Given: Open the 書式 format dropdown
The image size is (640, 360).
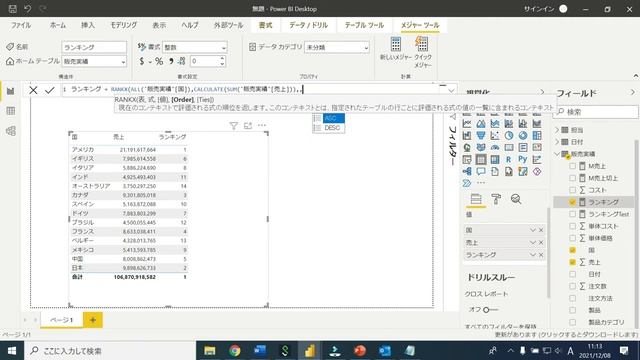Looking at the screenshot, I should [x=195, y=47].
